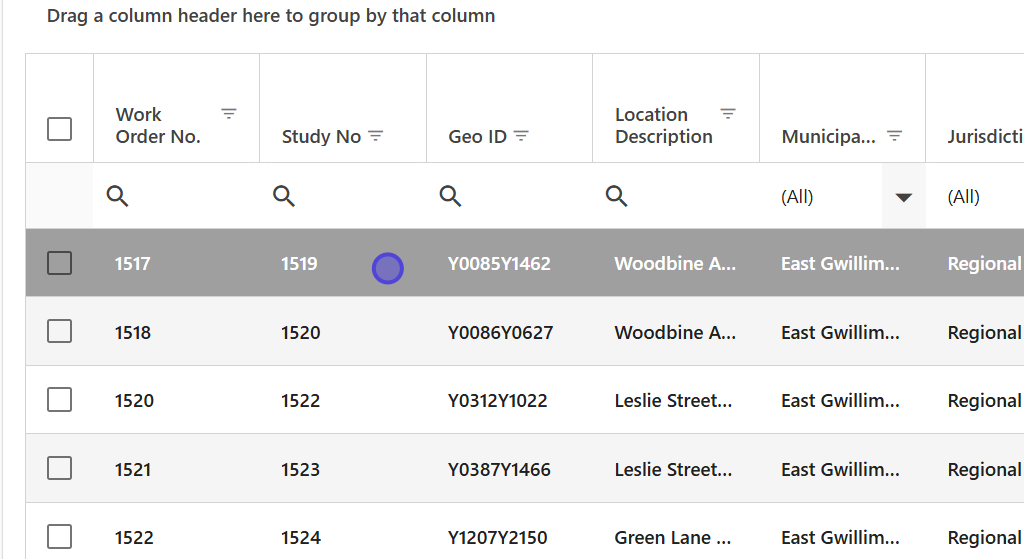Open the Municipality column filter icon
Viewport: 1024px width, 559px height.
click(895, 136)
